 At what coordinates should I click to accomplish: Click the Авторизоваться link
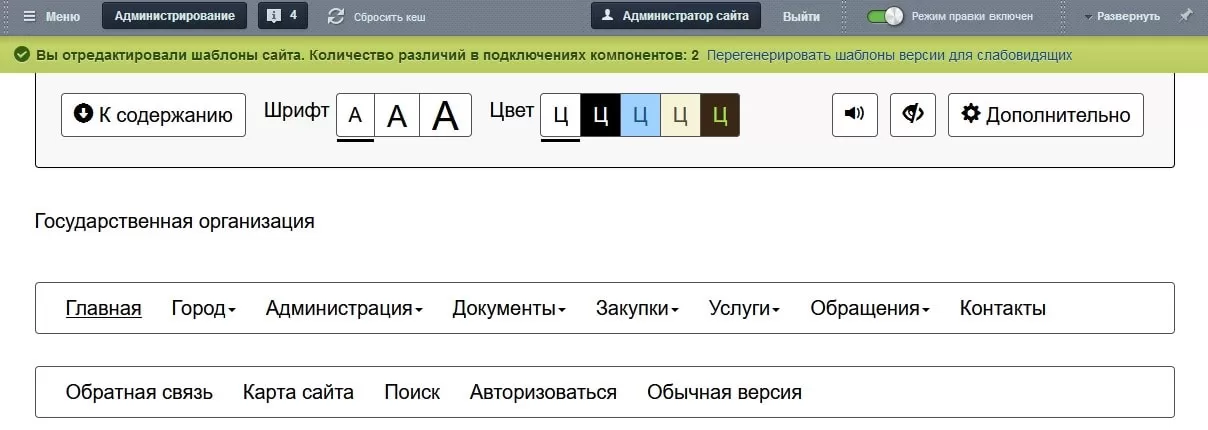pos(543,392)
